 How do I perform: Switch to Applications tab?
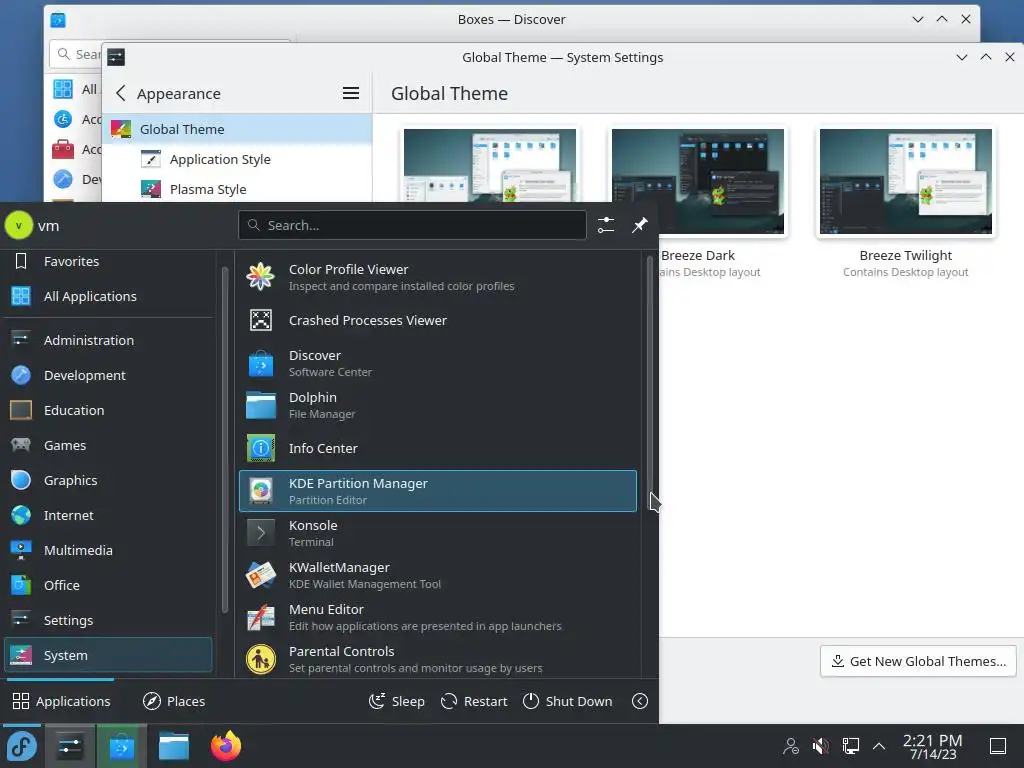pos(61,701)
